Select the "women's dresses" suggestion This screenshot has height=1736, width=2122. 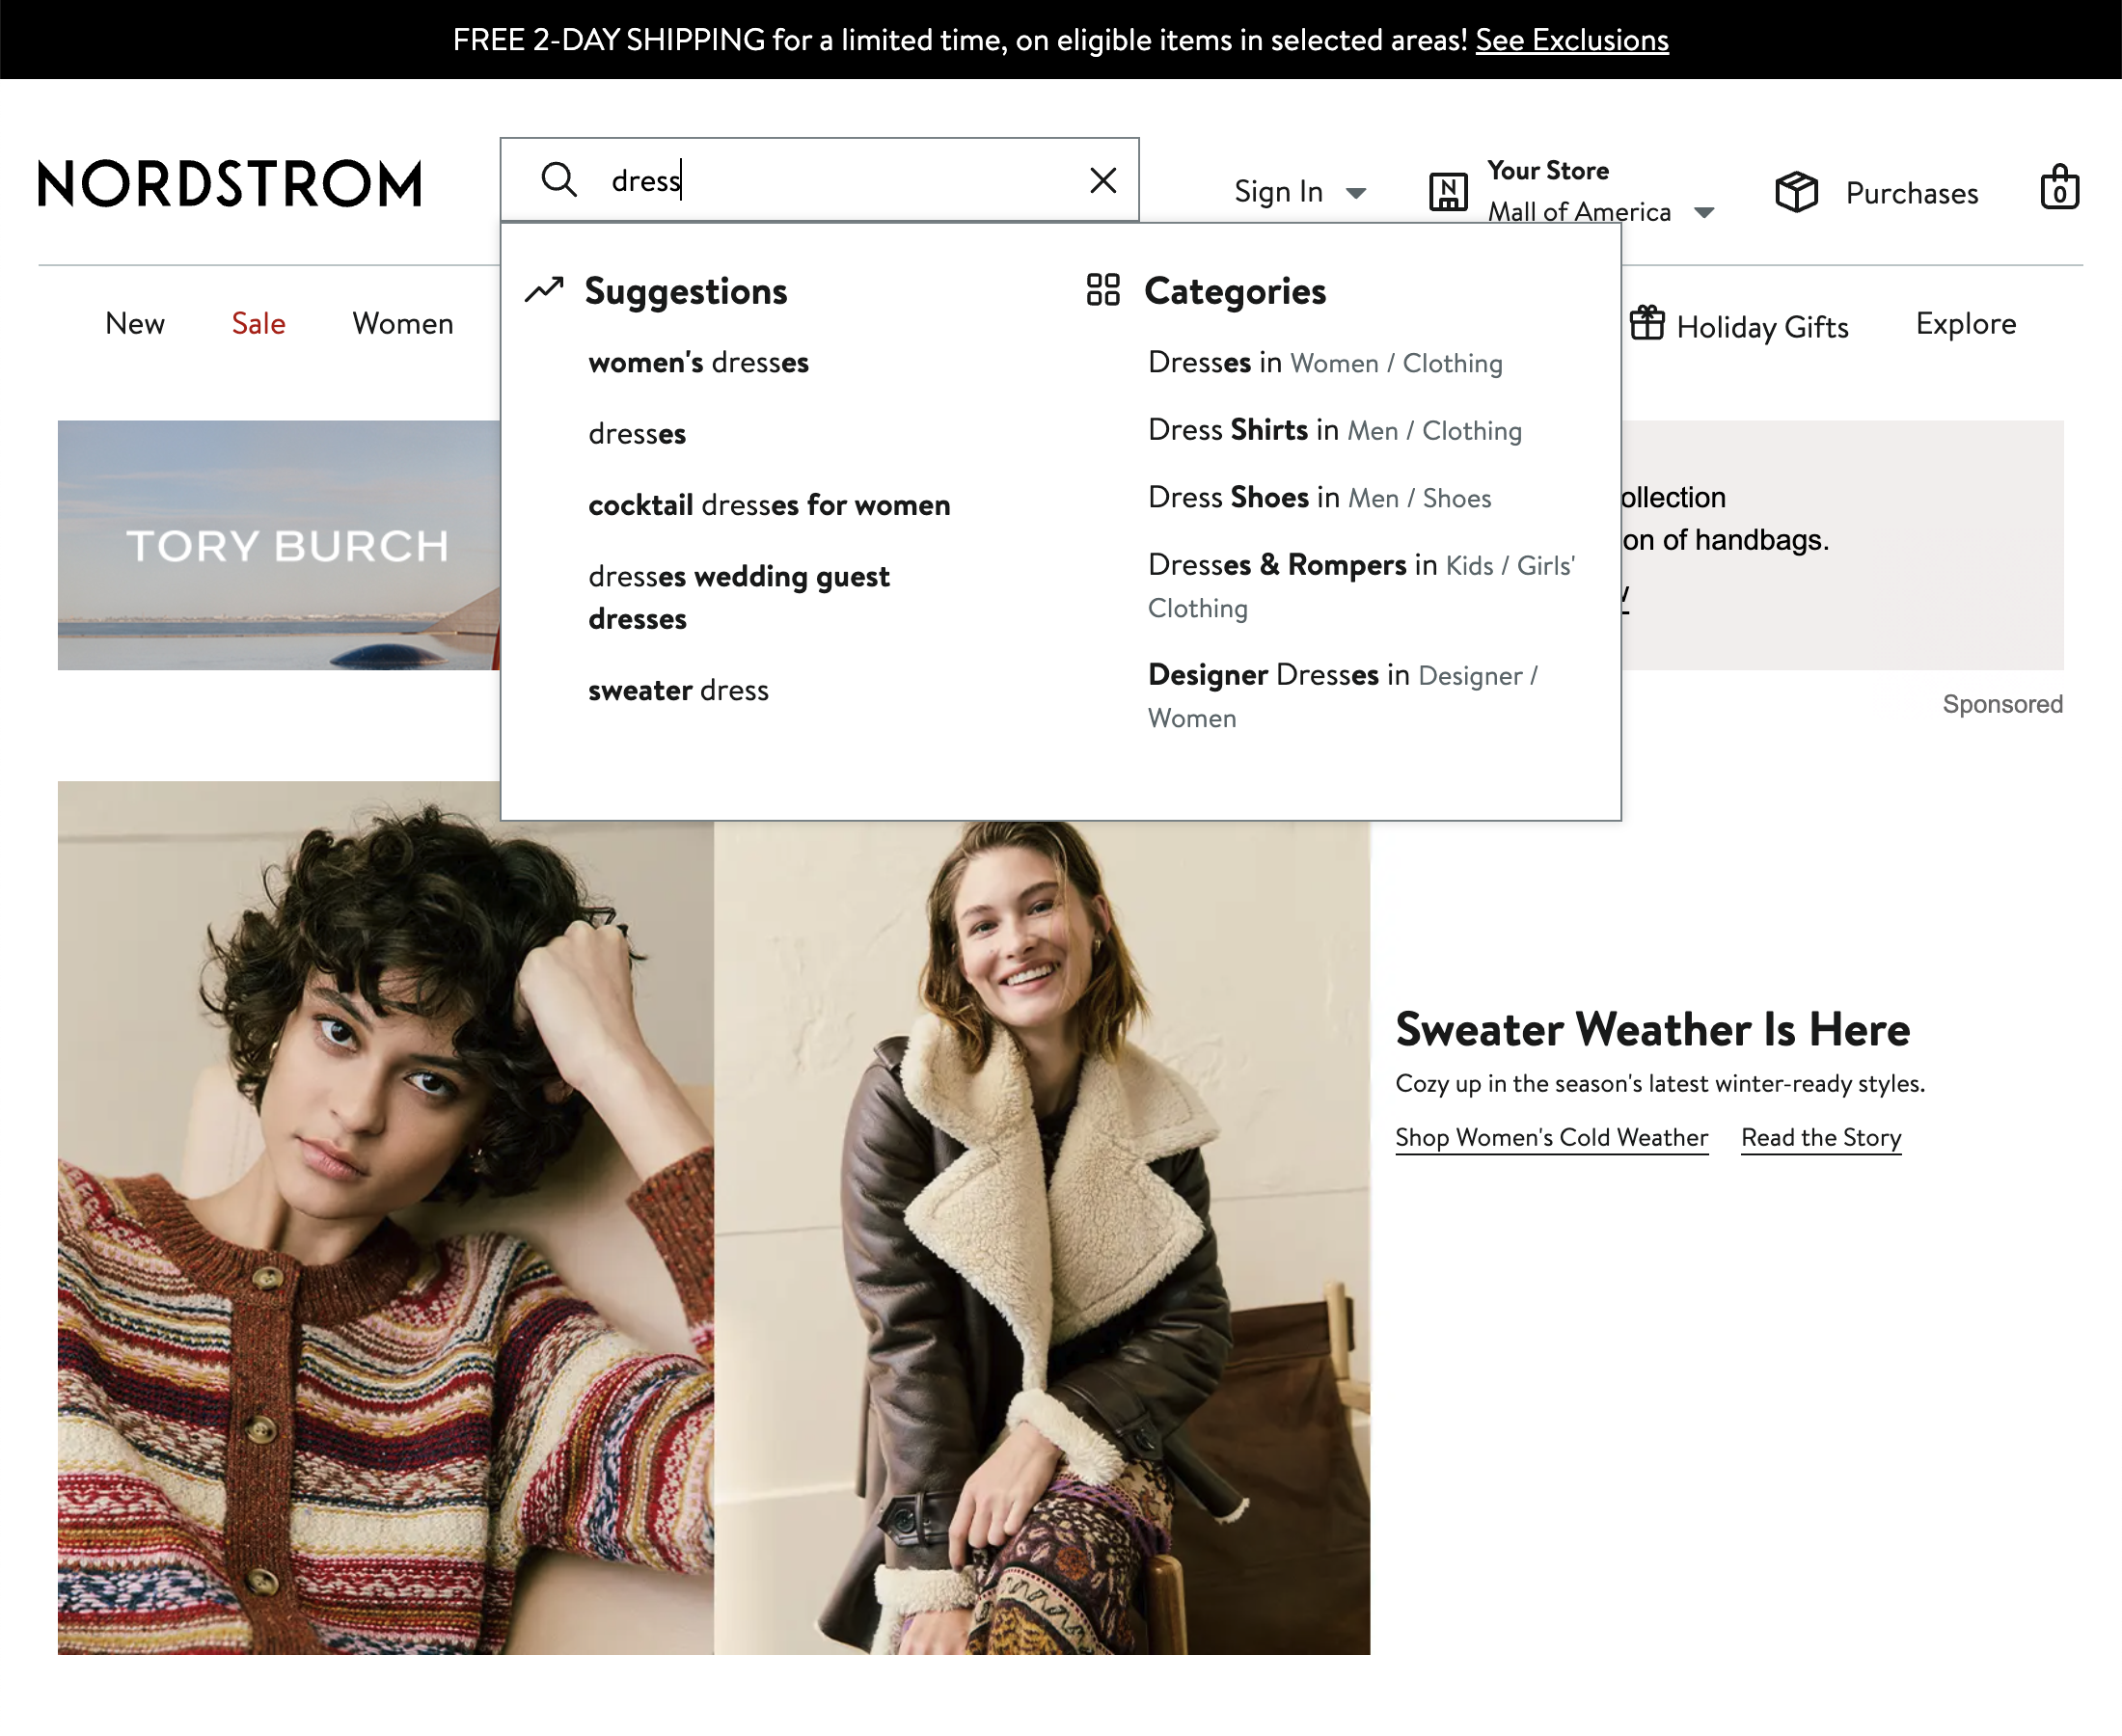pyautogui.click(x=698, y=362)
